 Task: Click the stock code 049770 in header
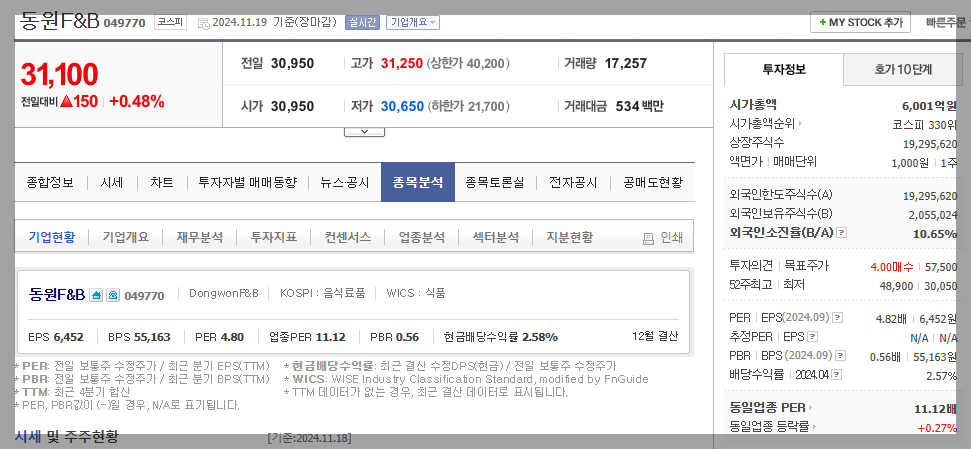124,24
